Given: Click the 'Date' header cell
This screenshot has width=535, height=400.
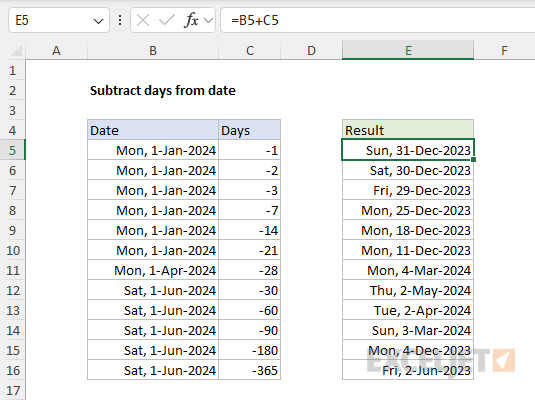Looking at the screenshot, I should point(153,130).
